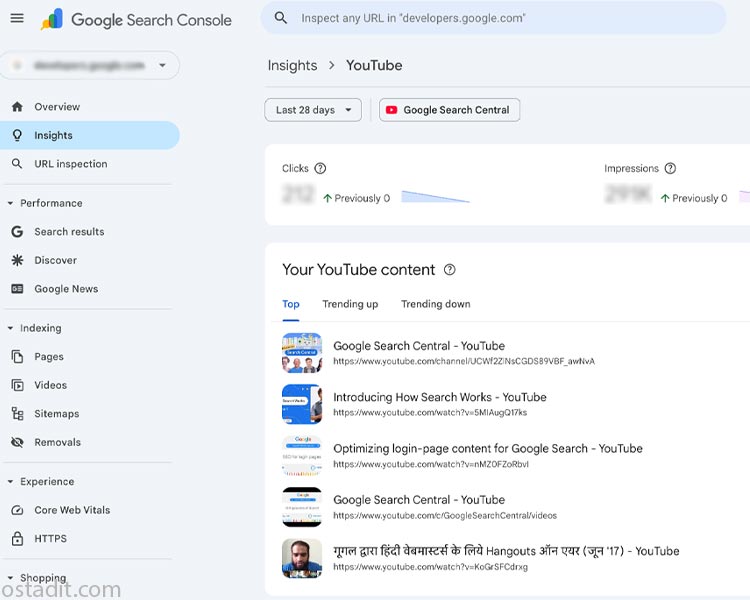
Task: Click the GoogleSearchCentral/videos thumbnail
Action: [302, 507]
